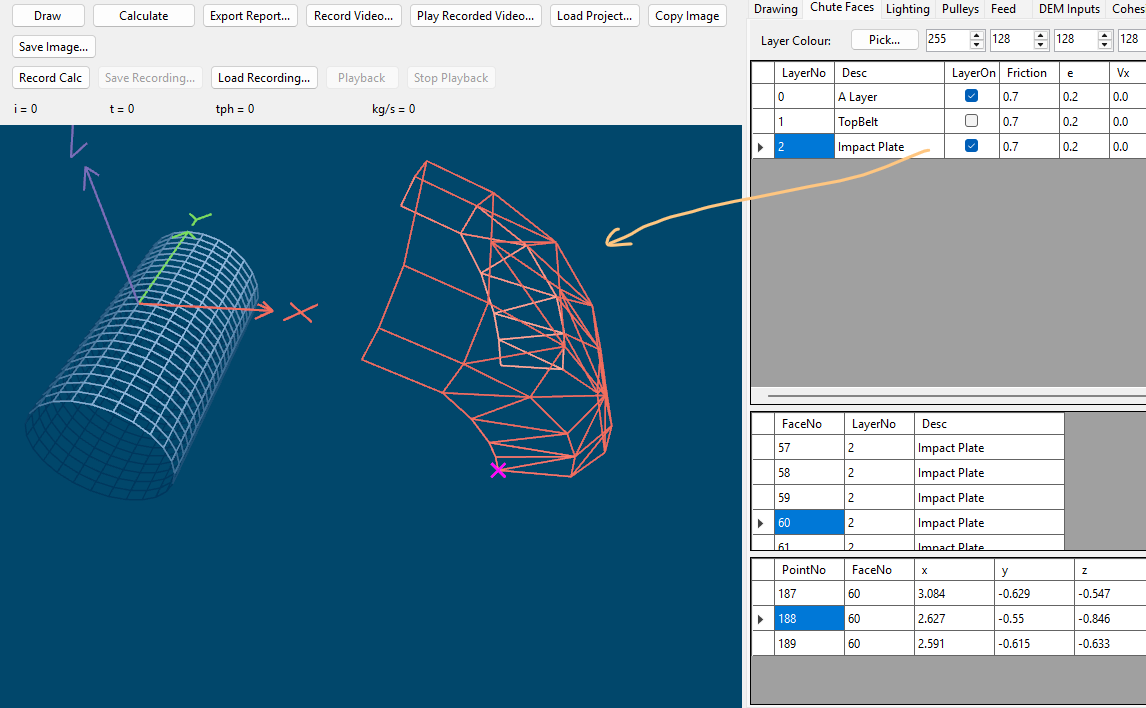Click Save Image button

pyautogui.click(x=54, y=47)
